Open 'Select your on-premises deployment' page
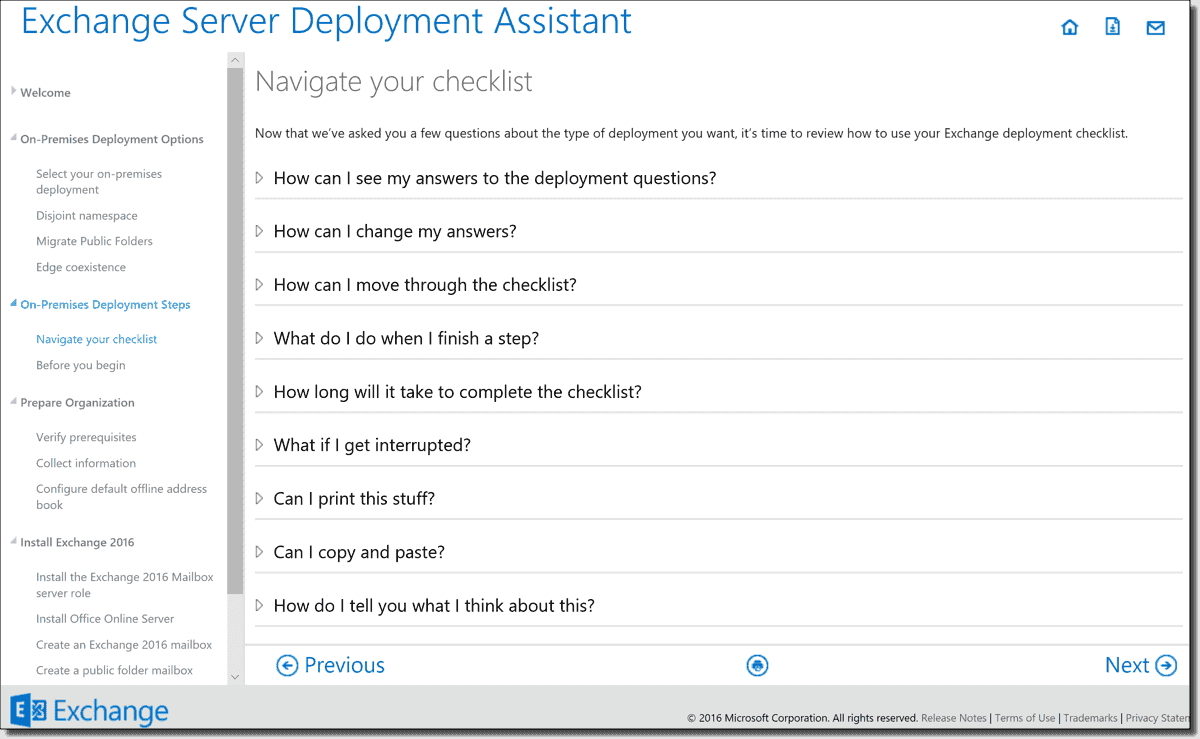The height and width of the screenshot is (739, 1200). [99, 182]
